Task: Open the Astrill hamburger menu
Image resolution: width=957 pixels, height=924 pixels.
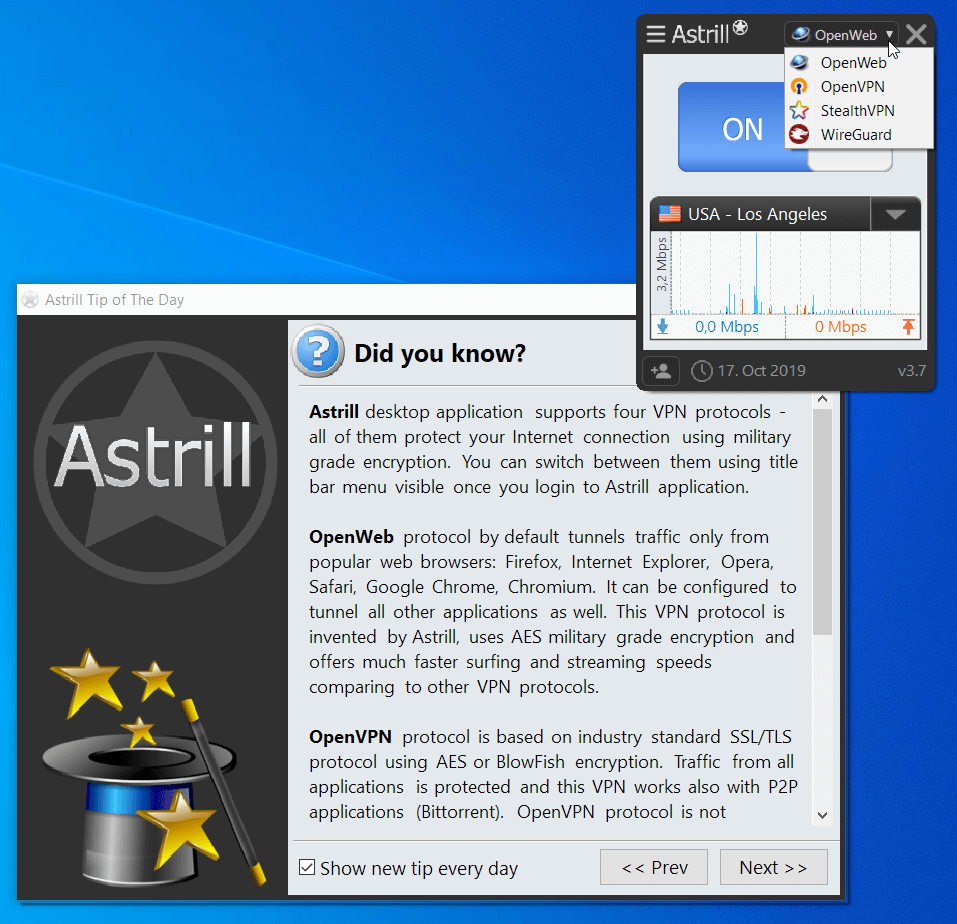Action: (x=655, y=34)
